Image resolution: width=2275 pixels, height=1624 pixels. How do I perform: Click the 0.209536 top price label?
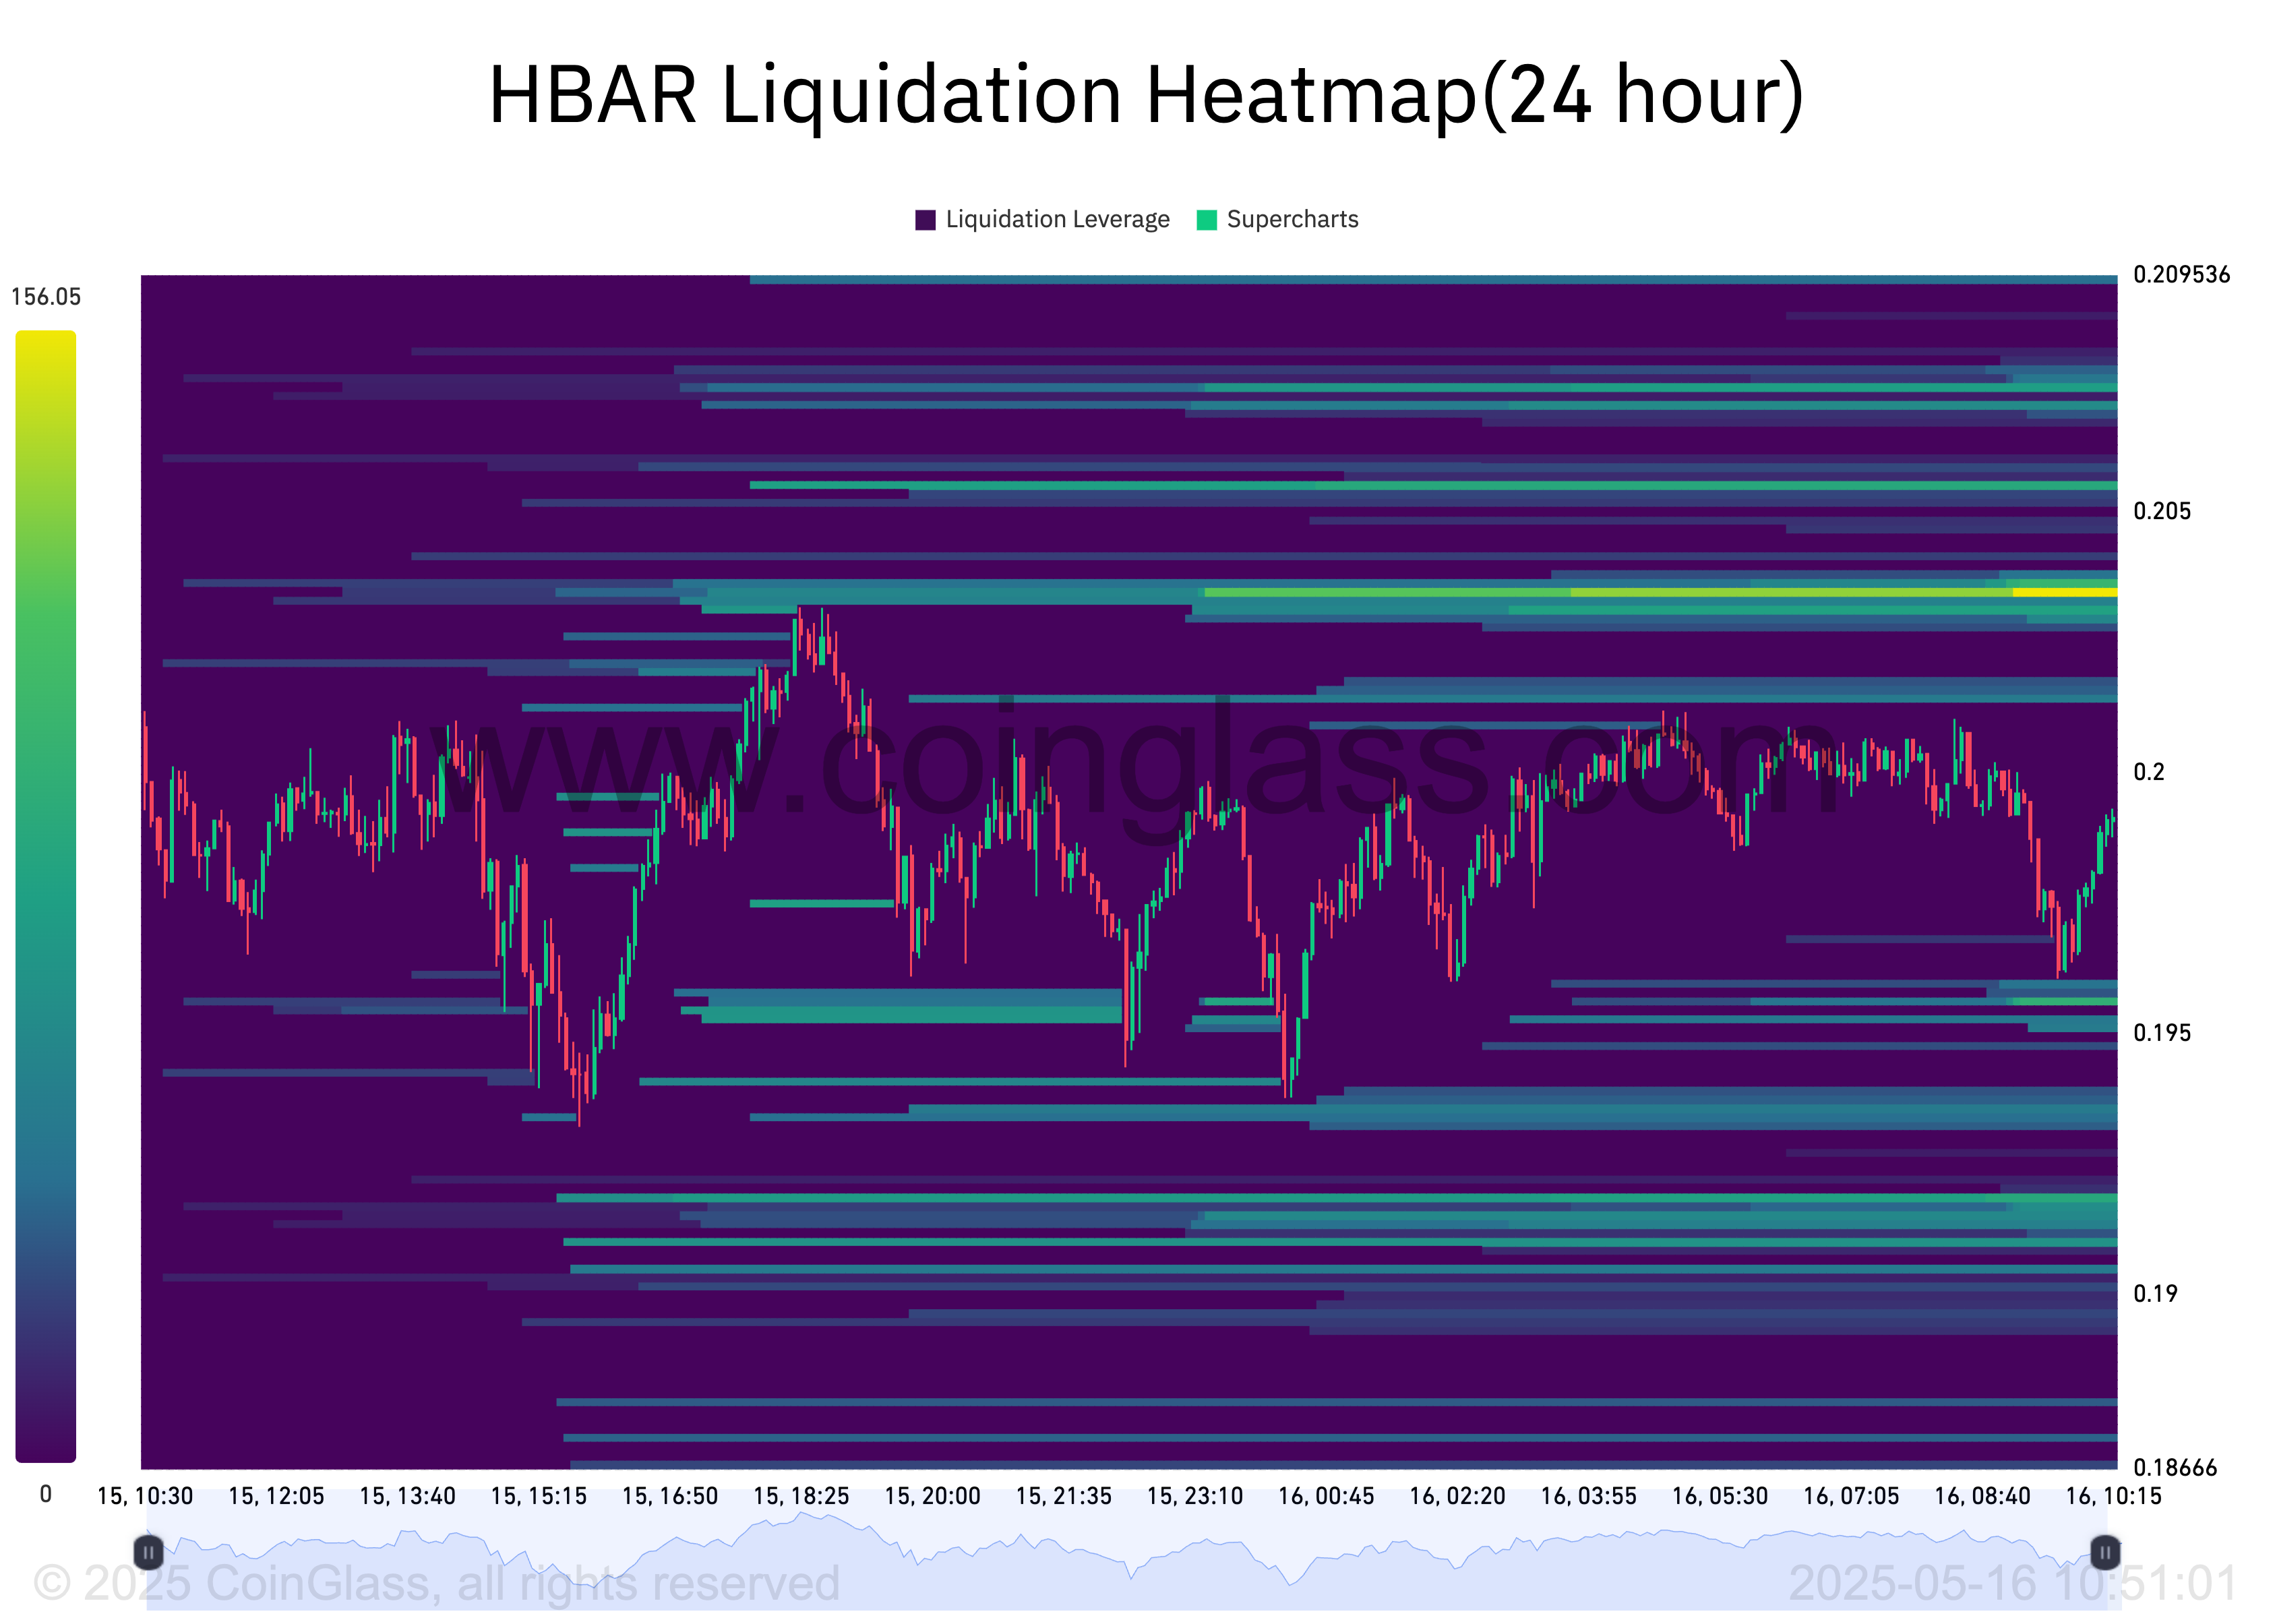coord(2181,275)
